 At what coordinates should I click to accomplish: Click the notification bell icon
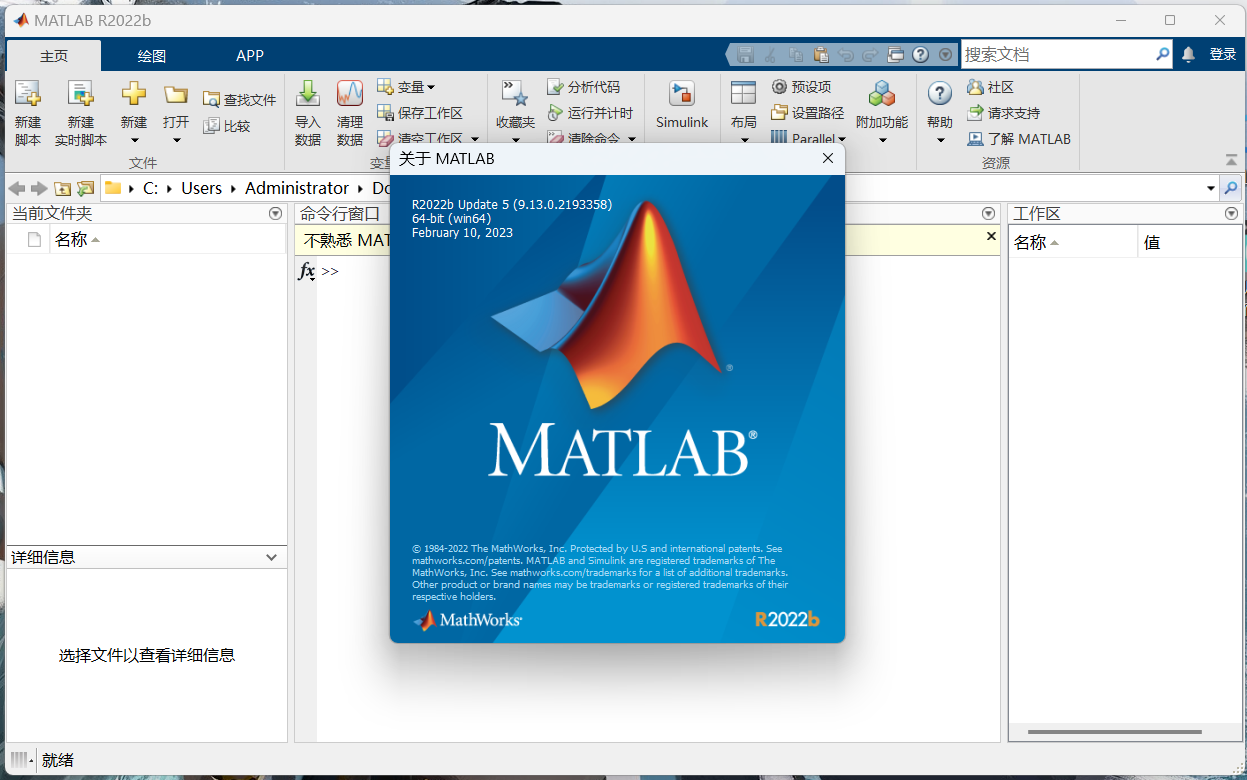click(1188, 54)
